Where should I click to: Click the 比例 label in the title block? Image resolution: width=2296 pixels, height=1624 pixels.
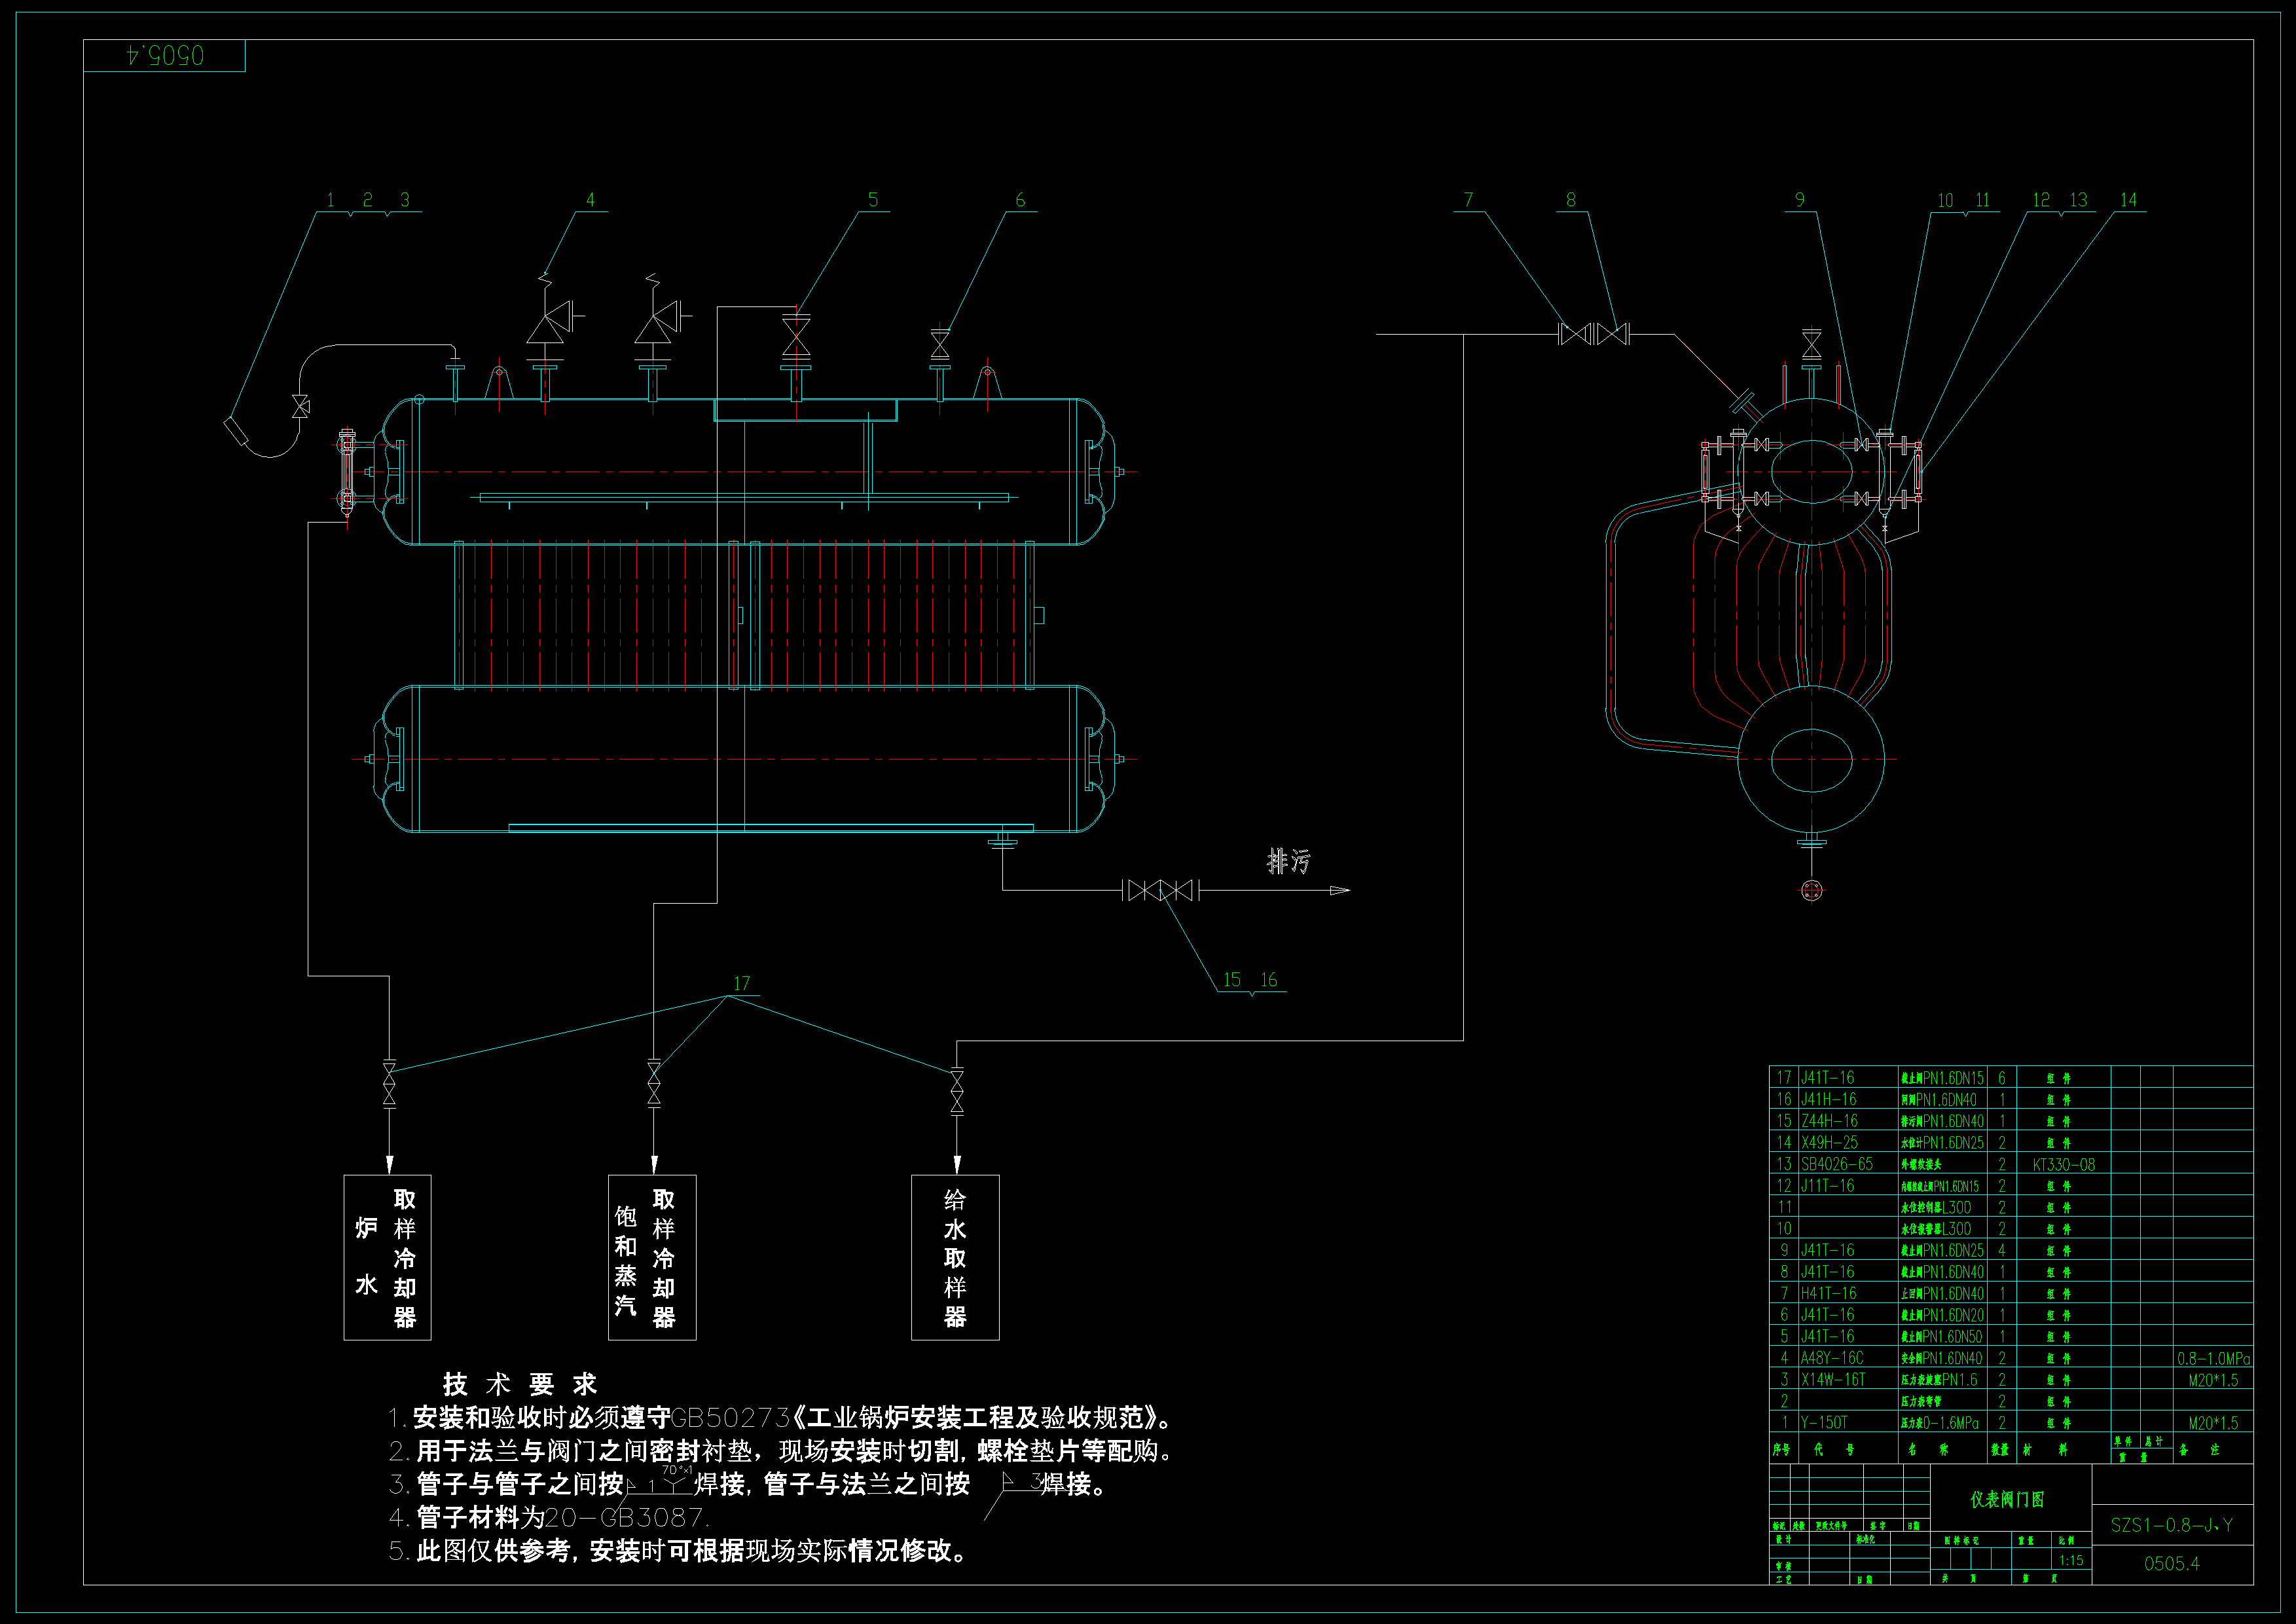point(2066,1540)
